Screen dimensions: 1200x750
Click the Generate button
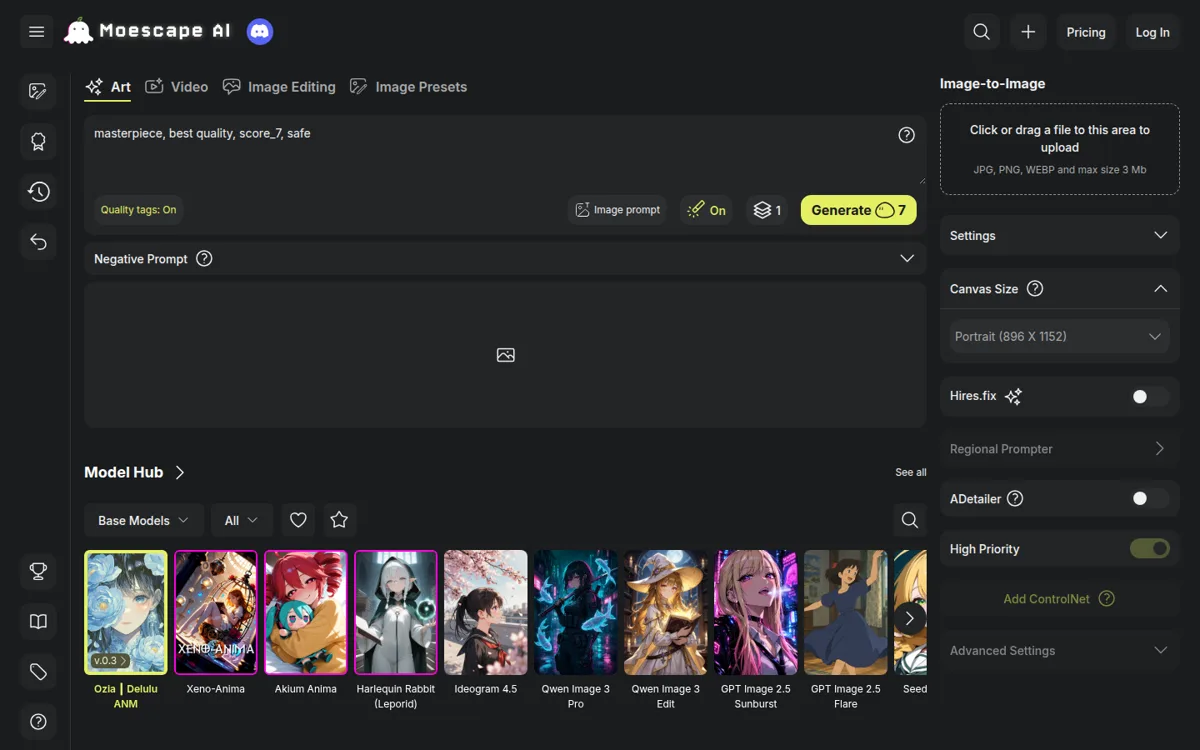[x=858, y=210]
